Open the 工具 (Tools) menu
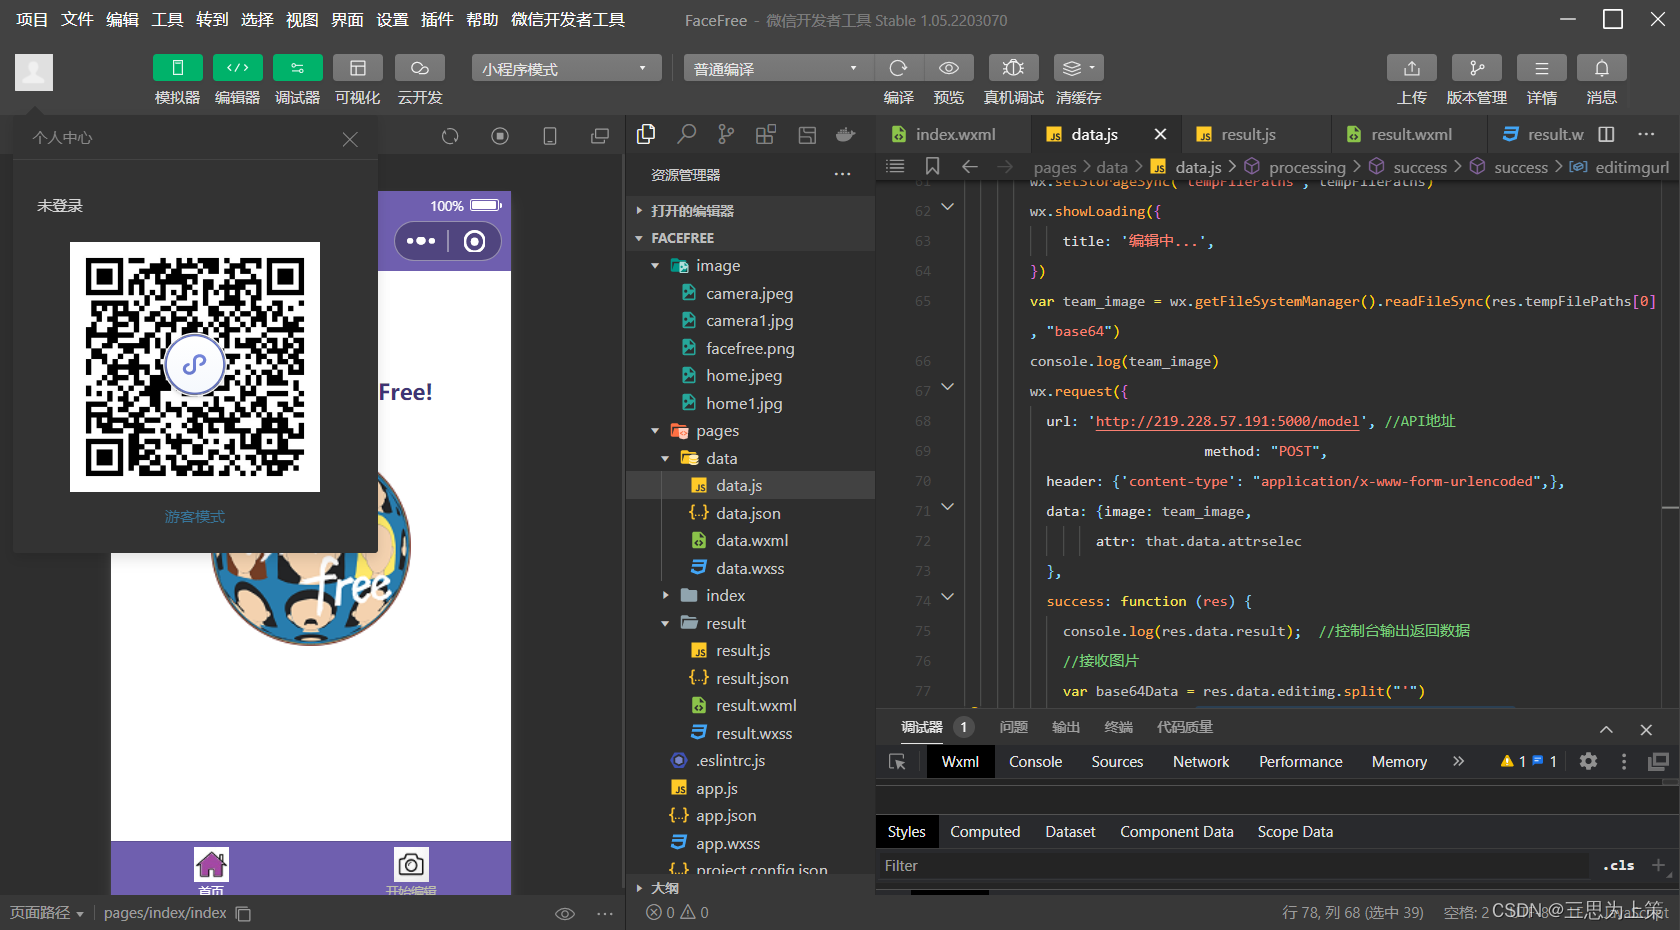 point(167,20)
